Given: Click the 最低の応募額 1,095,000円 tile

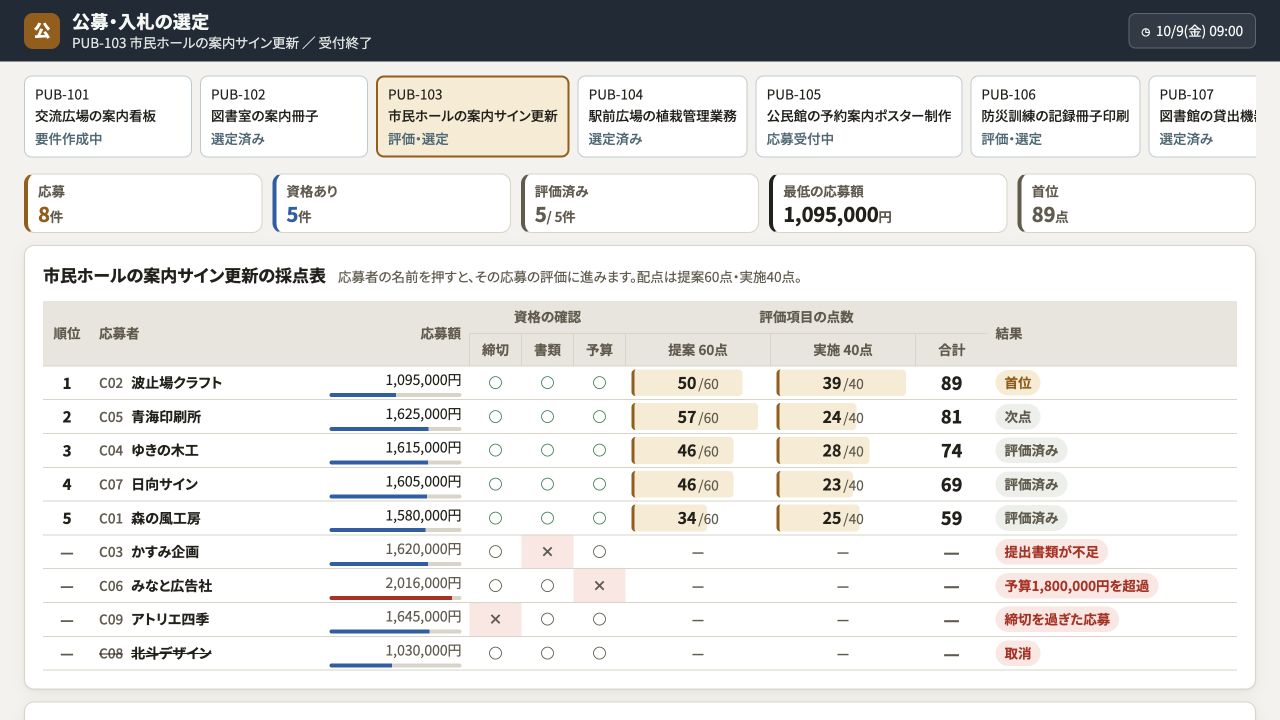Looking at the screenshot, I should [888, 203].
